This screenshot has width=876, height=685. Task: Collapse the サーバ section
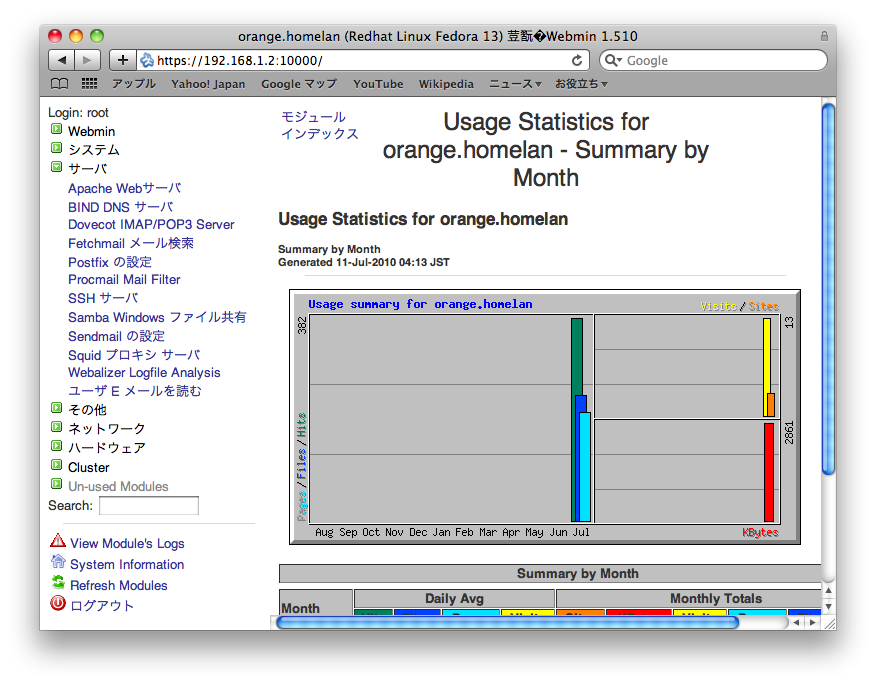click(57, 166)
